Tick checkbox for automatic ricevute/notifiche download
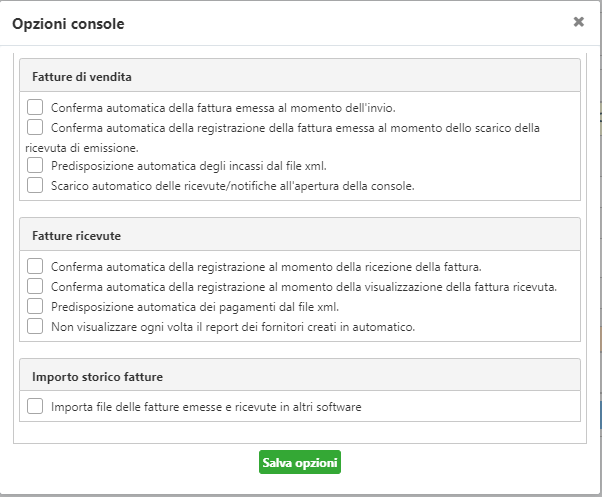 [35, 185]
